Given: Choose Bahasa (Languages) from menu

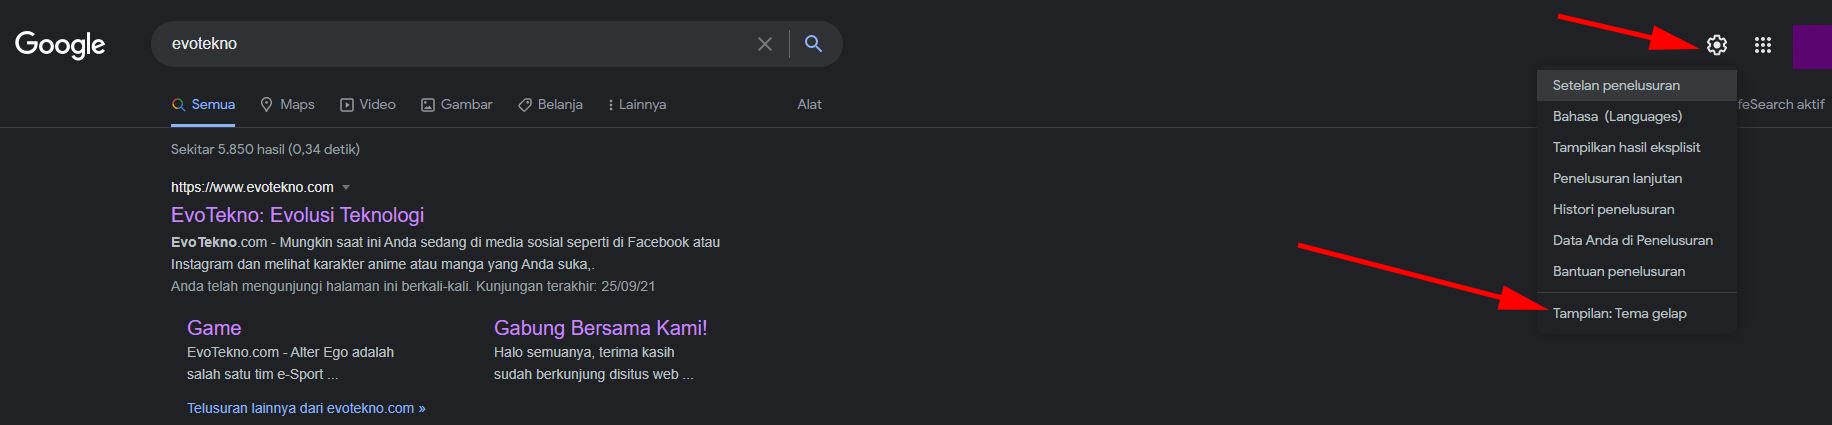Looking at the screenshot, I should (x=1617, y=116).
